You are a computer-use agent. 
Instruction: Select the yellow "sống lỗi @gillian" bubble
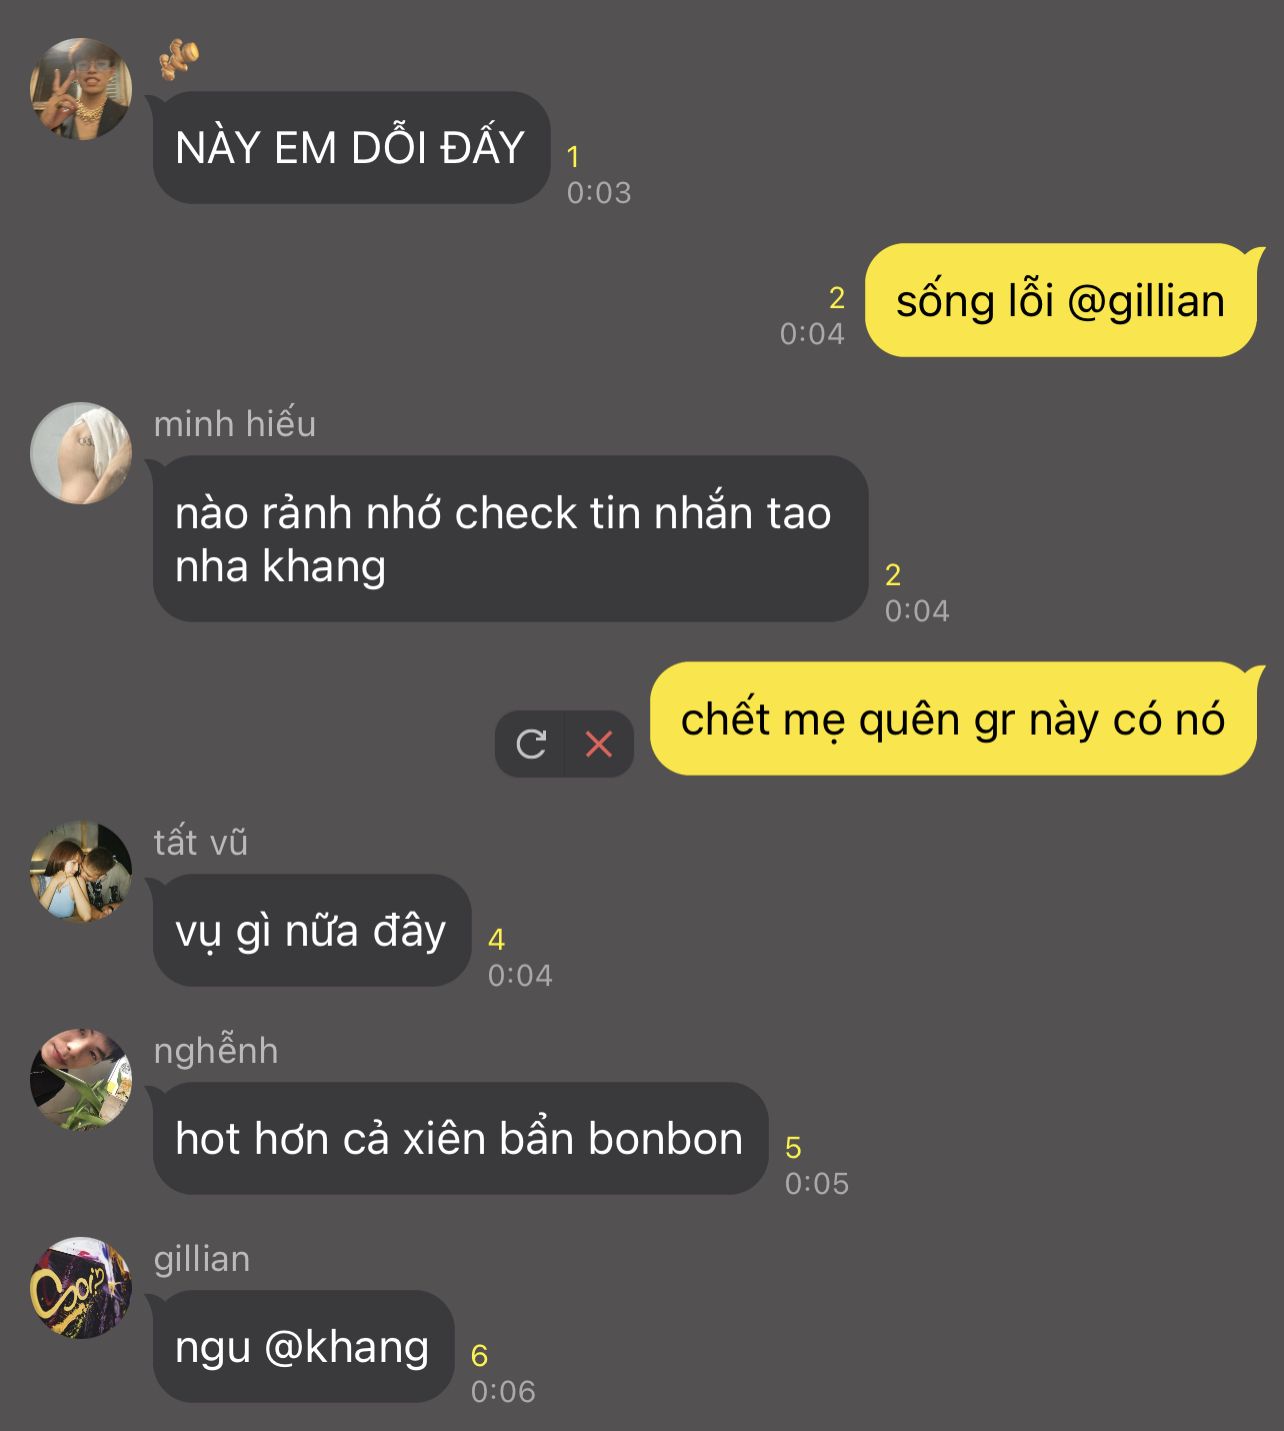[1060, 300]
